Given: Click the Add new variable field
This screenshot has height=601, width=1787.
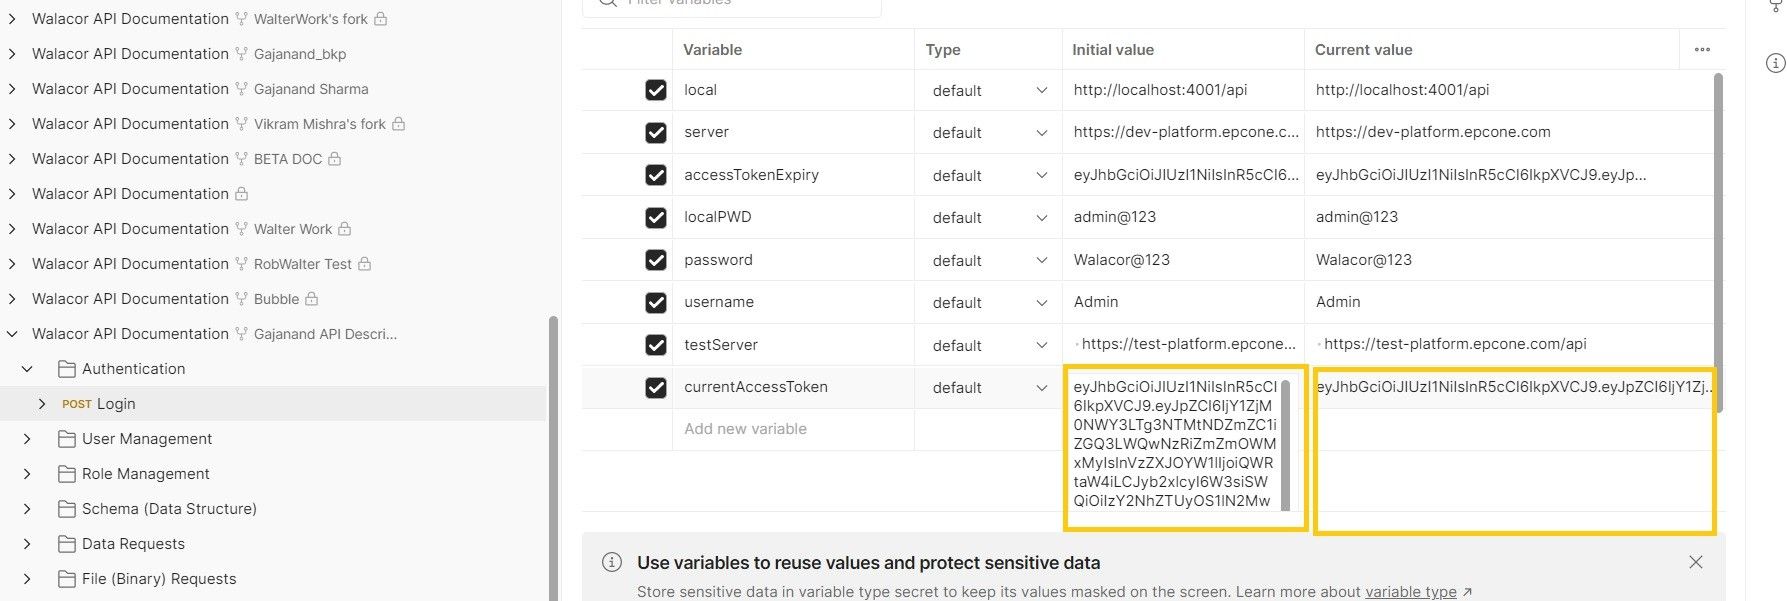Looking at the screenshot, I should click(745, 428).
